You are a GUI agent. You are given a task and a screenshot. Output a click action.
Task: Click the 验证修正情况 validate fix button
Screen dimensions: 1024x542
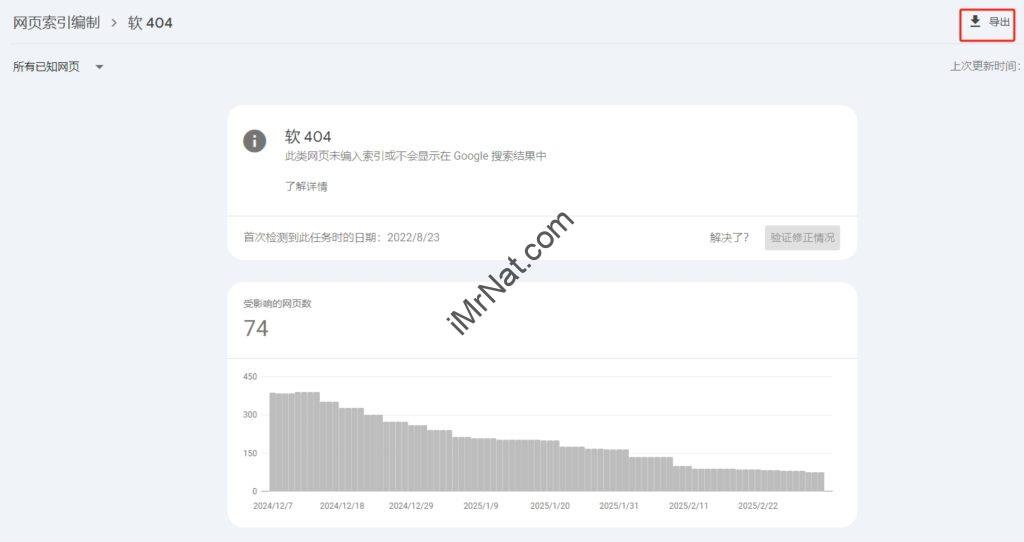click(x=802, y=238)
